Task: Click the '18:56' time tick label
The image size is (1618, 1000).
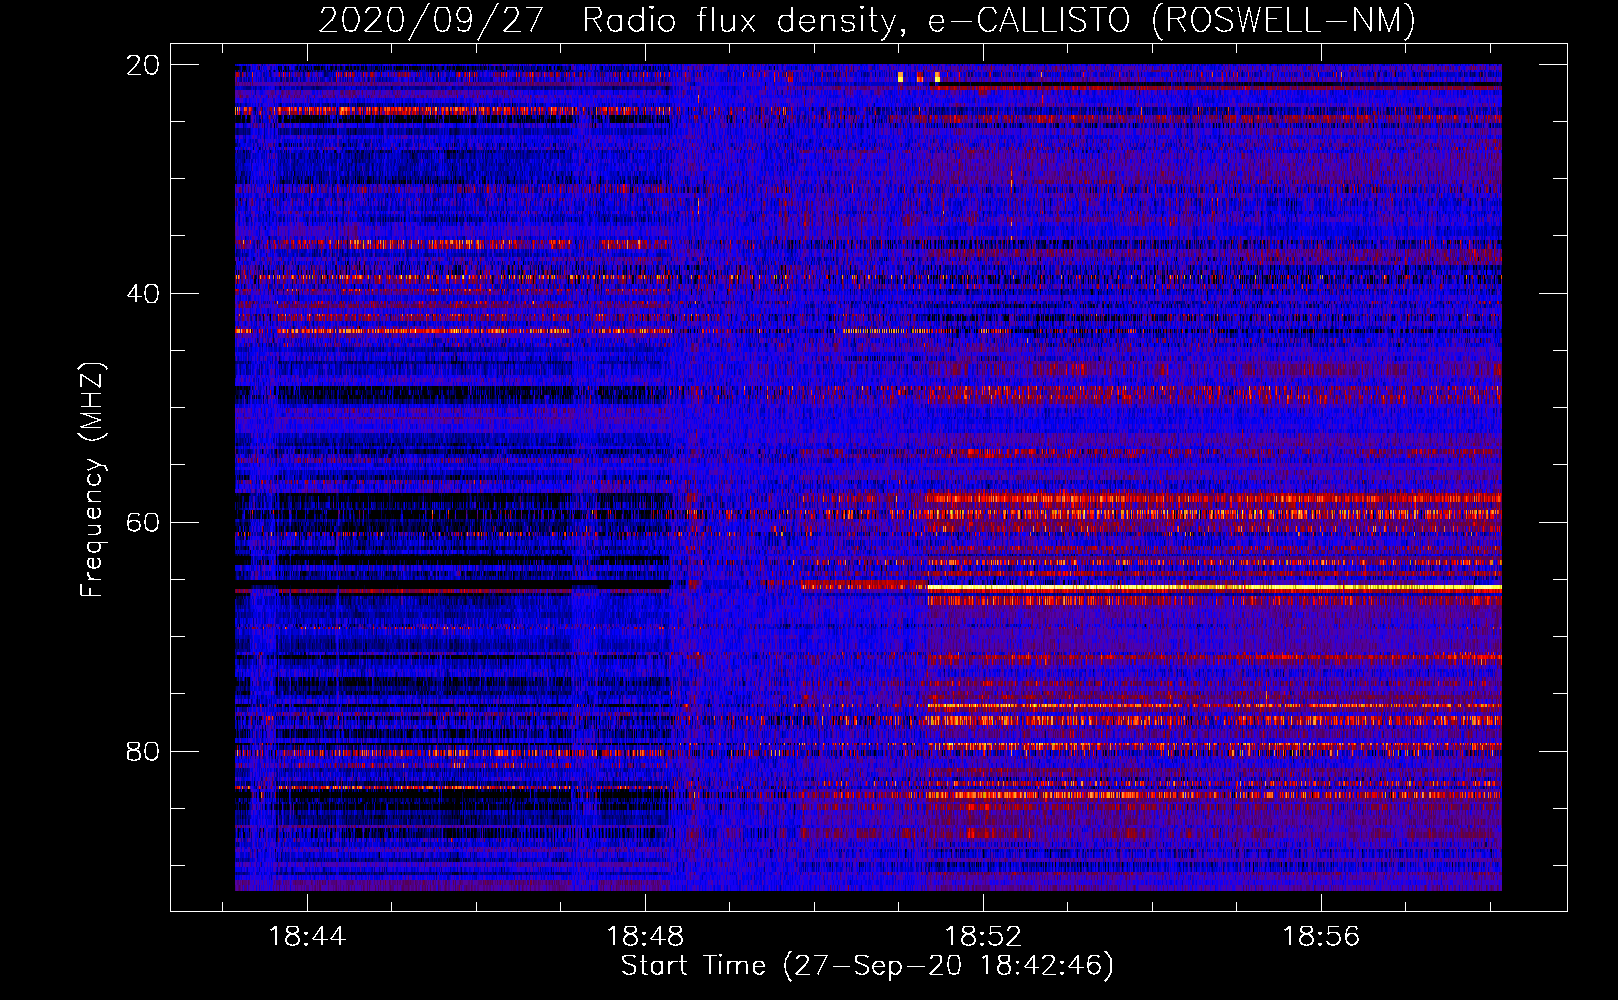Action: click(x=1321, y=936)
